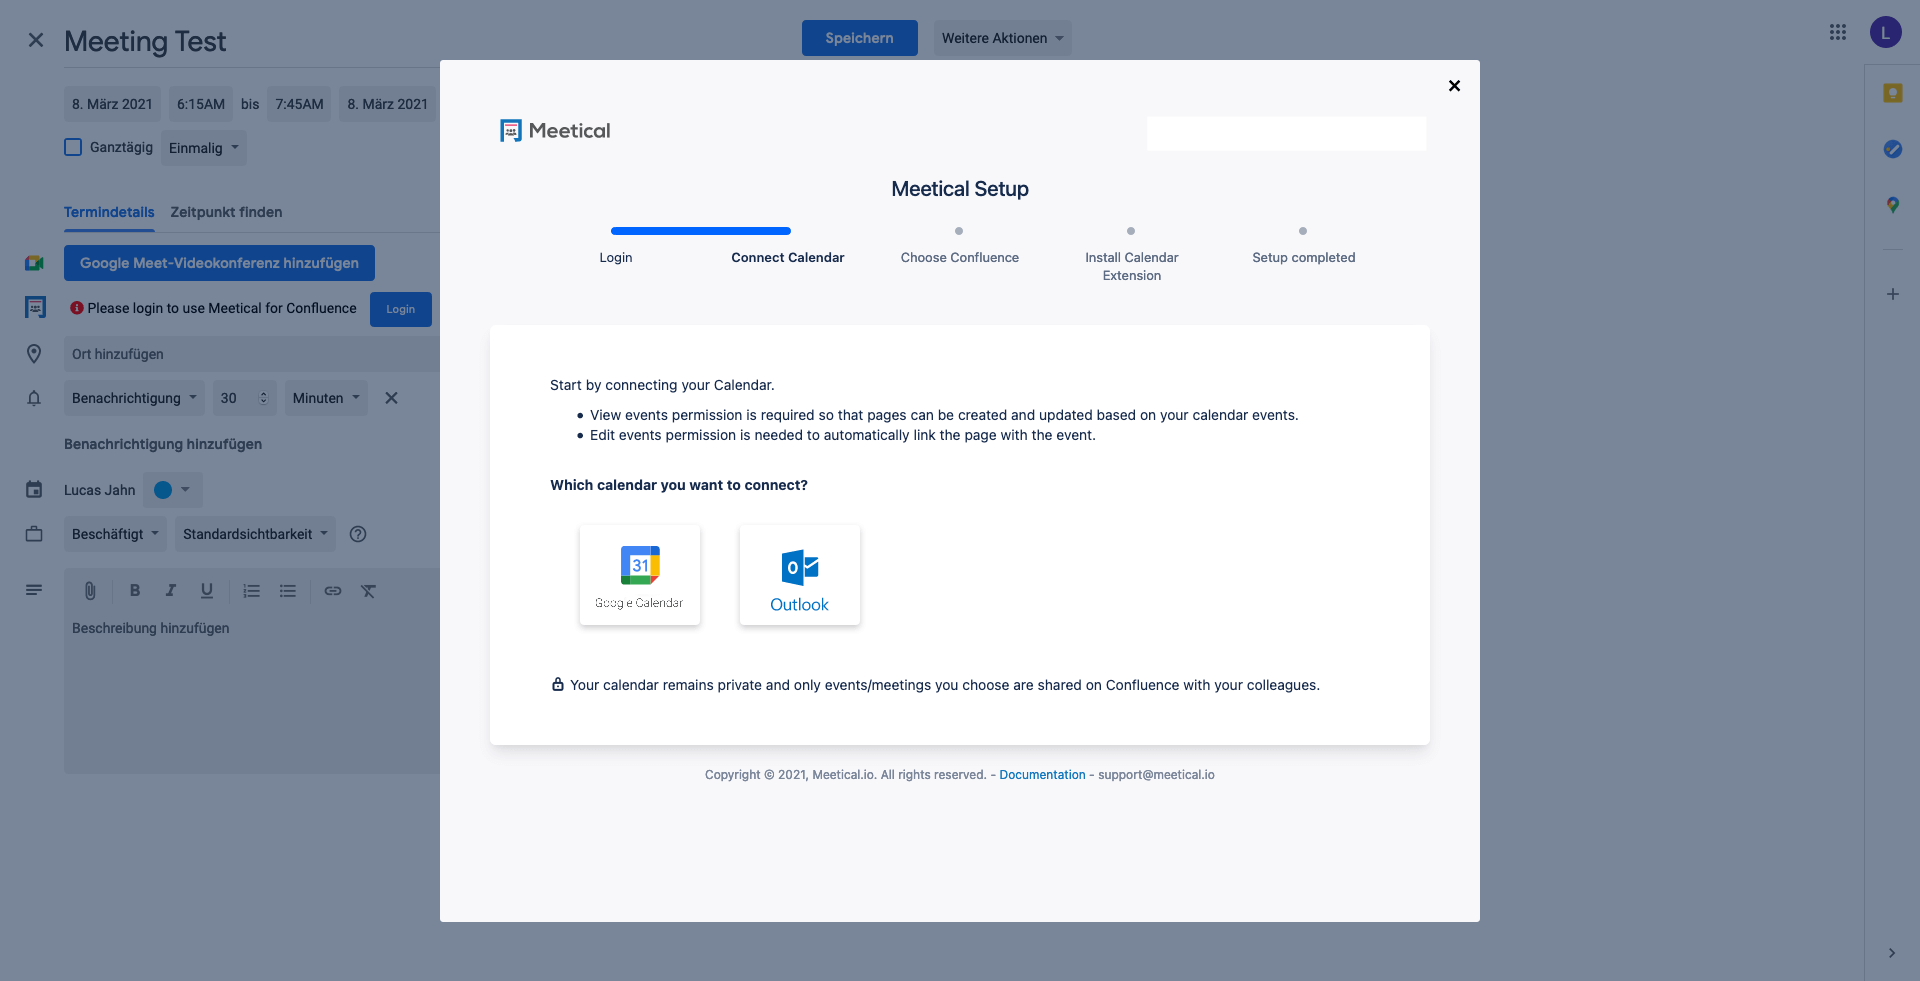The width and height of the screenshot is (1920, 981).
Task: Insert a bulleted list
Action: 288,591
